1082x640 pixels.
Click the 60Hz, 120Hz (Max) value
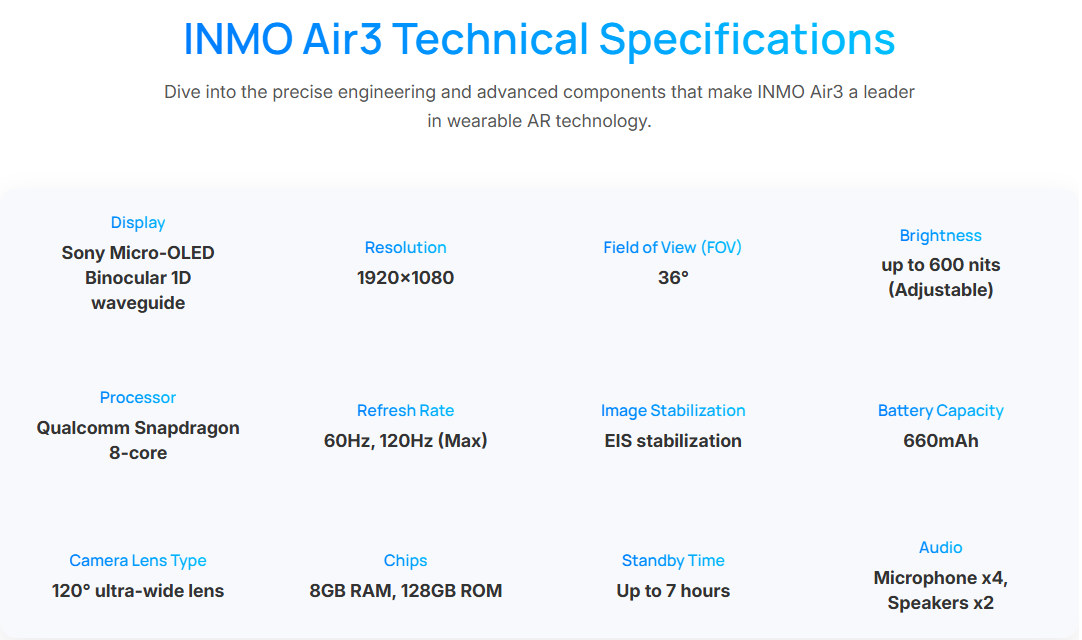point(405,441)
